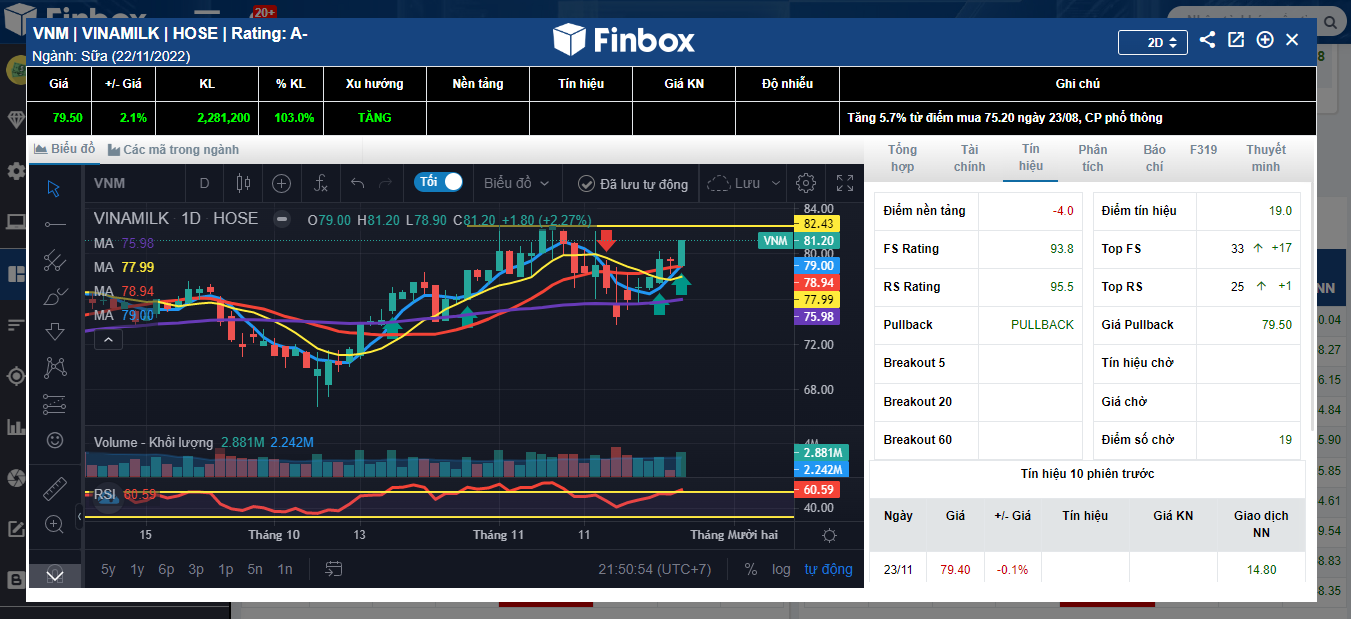Click the VNM symbol search field
Image resolution: width=1351 pixels, height=619 pixels.
click(135, 183)
